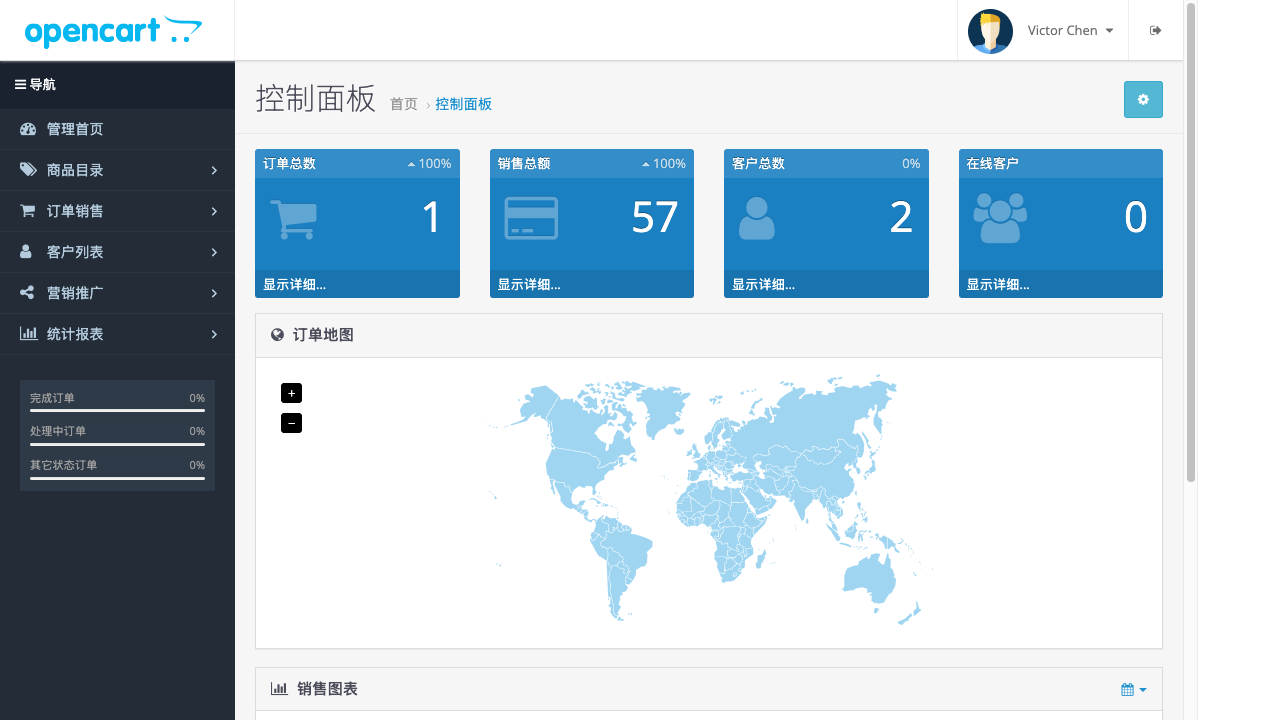This screenshot has width=1280, height=720.
Task: Zoom in on the order map
Action: tap(291, 393)
